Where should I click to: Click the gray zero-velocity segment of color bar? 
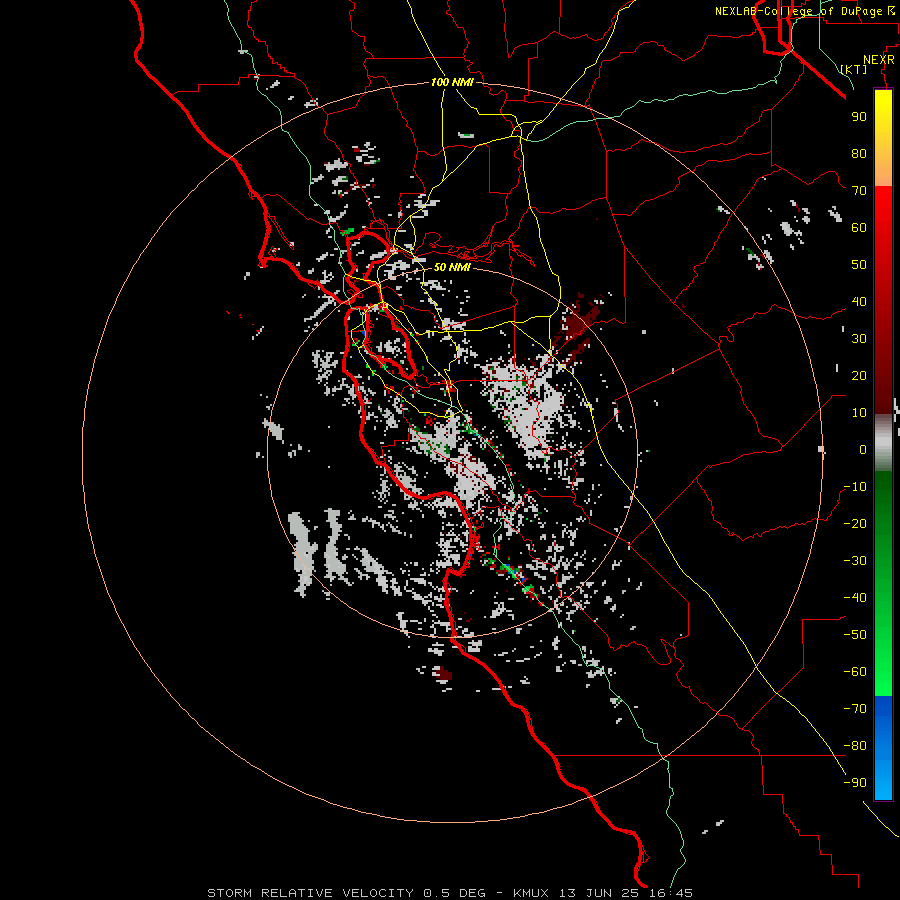point(883,443)
